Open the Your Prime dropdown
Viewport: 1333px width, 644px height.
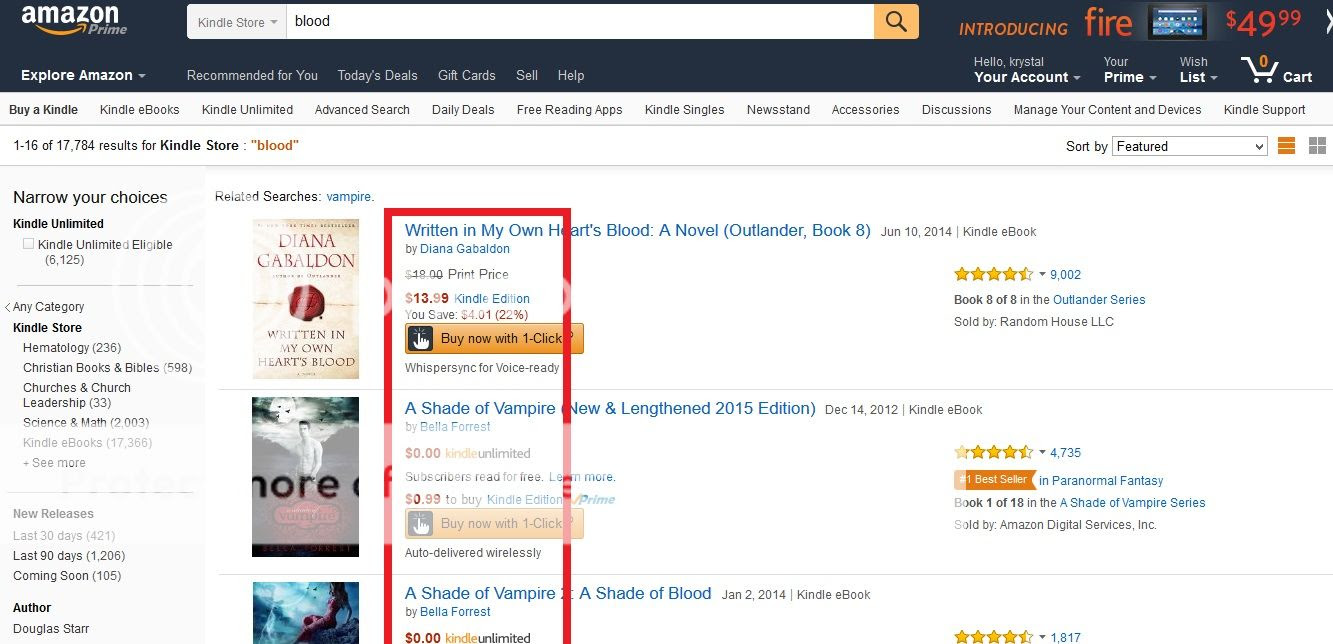click(x=1130, y=77)
